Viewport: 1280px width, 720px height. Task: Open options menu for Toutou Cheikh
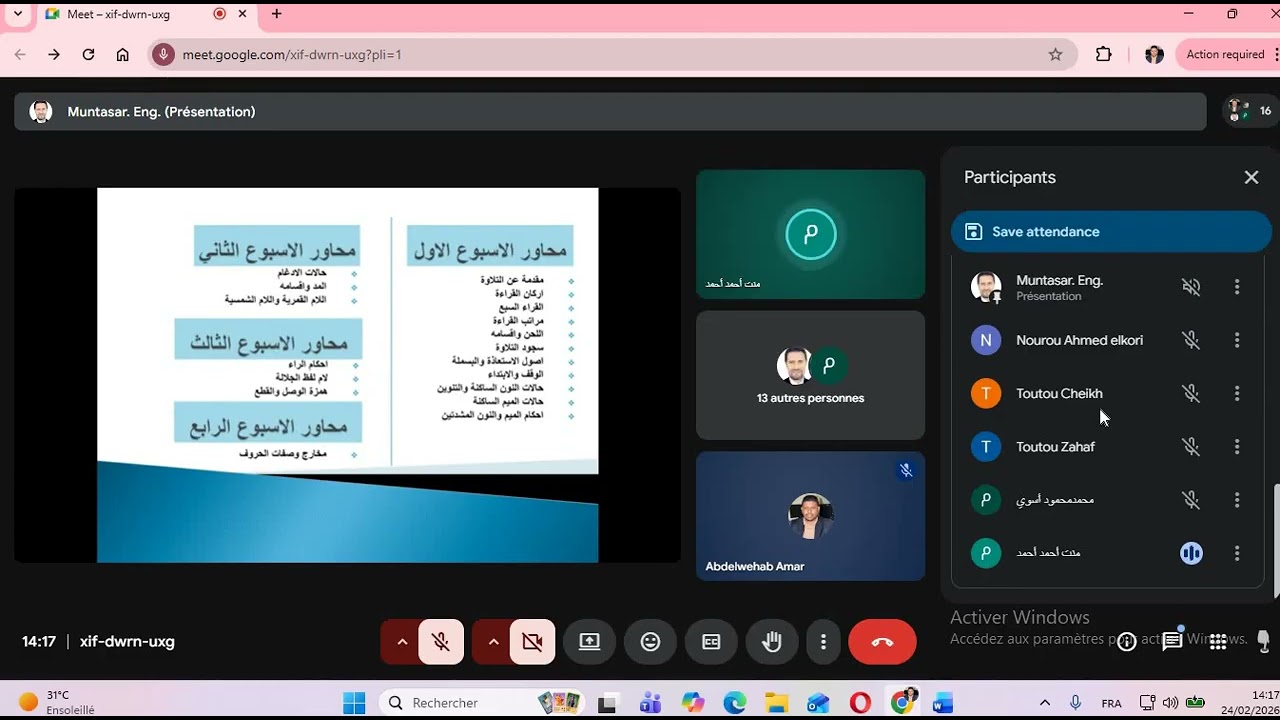tap(1237, 393)
